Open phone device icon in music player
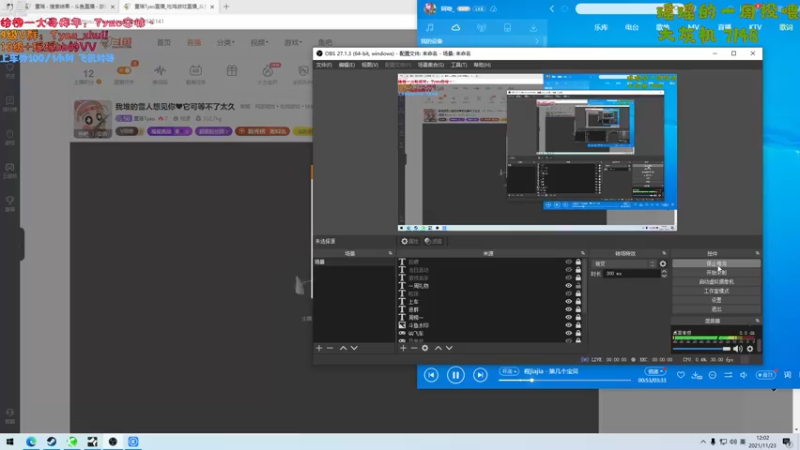The image size is (800, 450). [x=507, y=28]
